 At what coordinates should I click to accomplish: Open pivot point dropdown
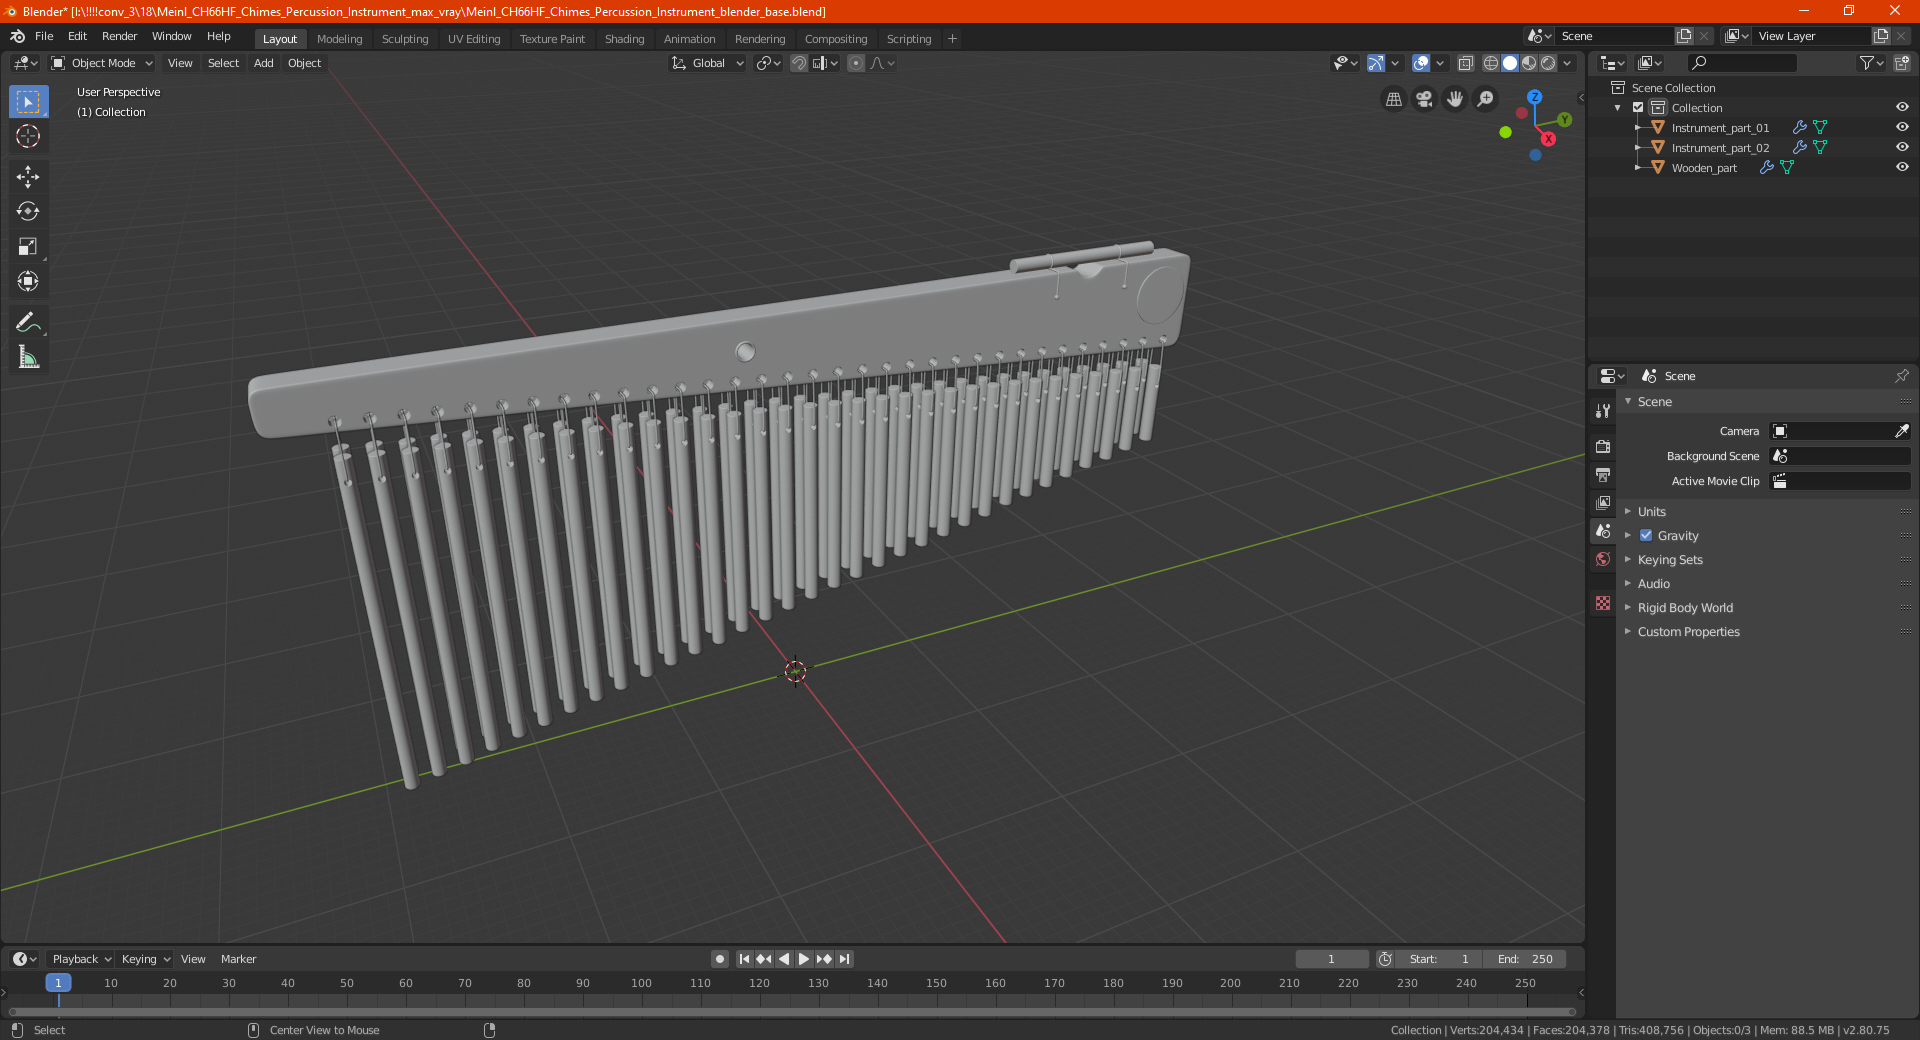point(768,63)
